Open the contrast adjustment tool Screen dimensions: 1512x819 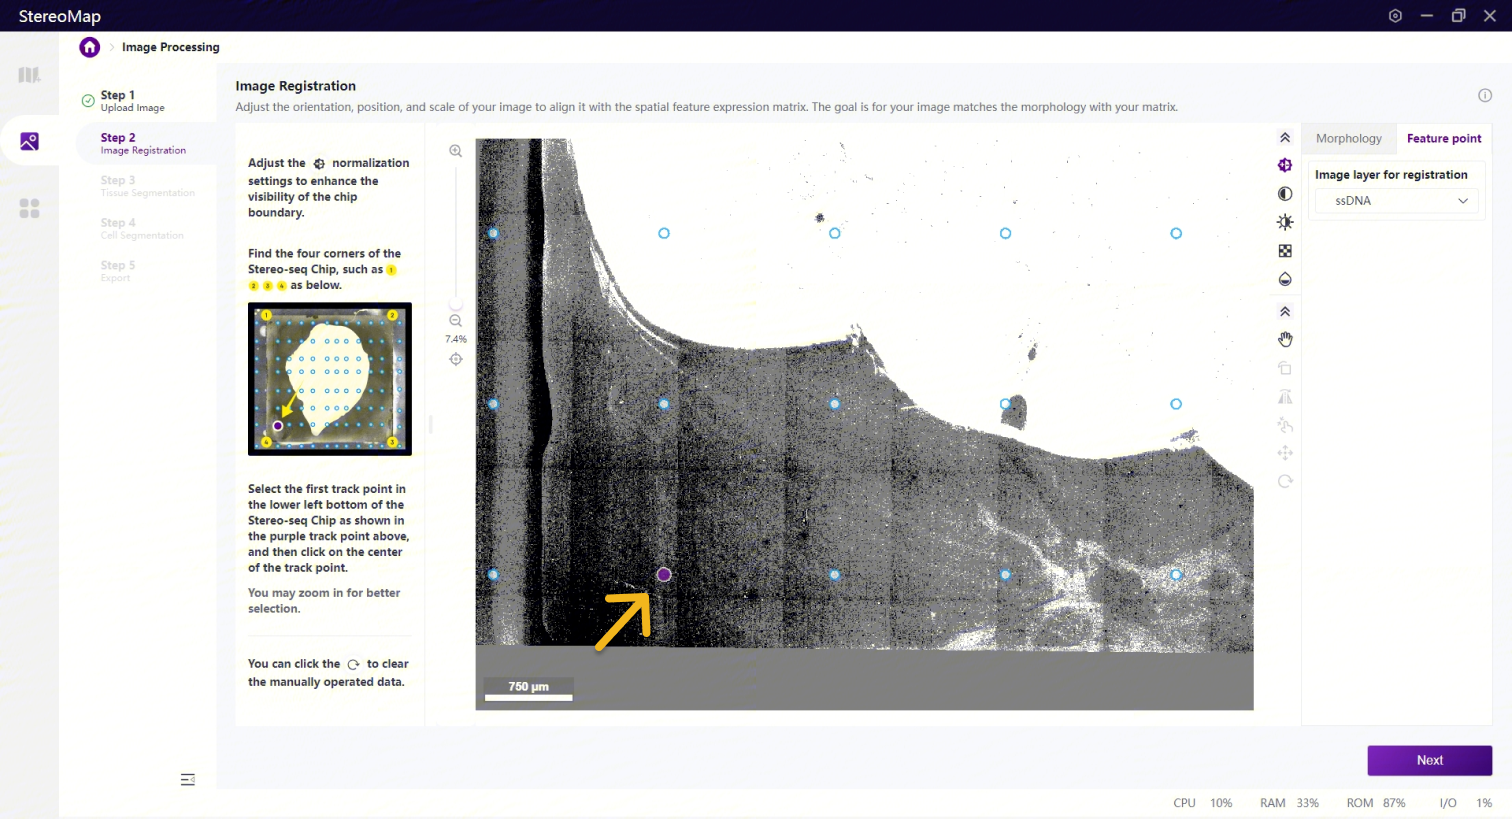1285,194
